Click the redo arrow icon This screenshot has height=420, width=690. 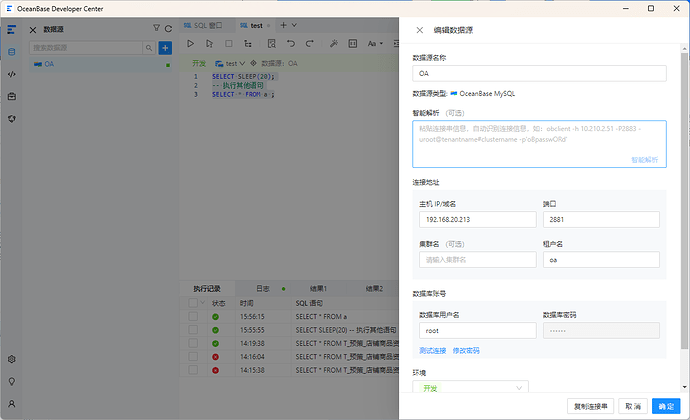310,43
